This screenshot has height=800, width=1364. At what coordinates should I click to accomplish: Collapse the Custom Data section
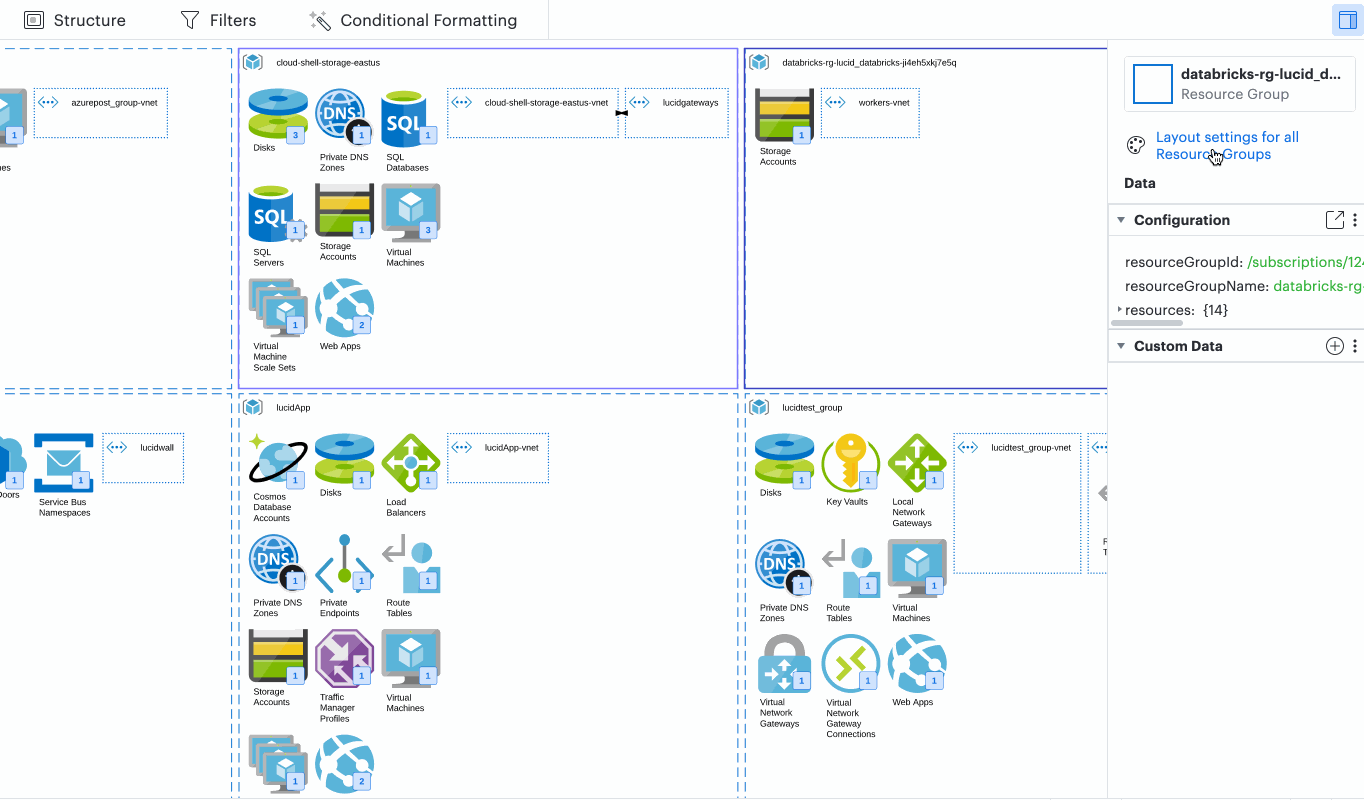click(1121, 345)
